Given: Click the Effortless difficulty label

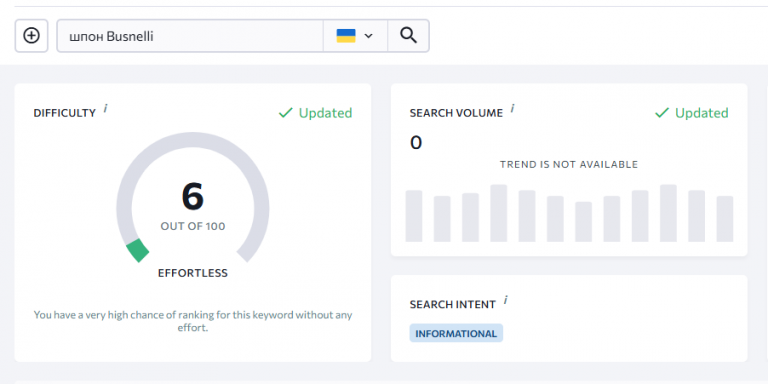Looking at the screenshot, I should point(193,273).
